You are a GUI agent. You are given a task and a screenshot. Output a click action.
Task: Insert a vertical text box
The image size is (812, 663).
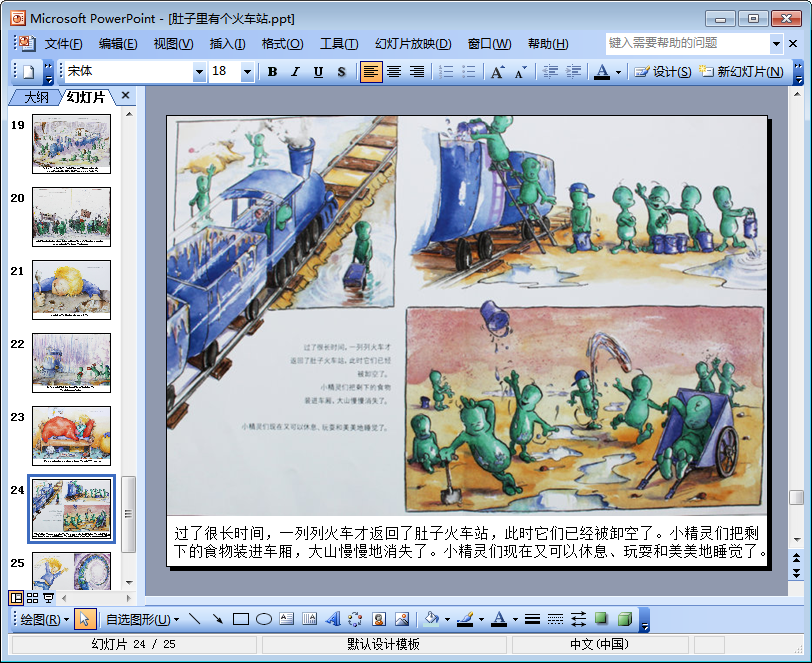309,619
